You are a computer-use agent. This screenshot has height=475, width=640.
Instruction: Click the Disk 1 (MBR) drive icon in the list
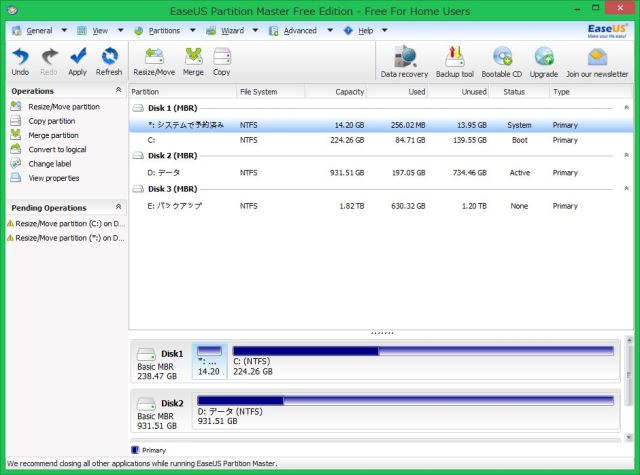coord(139,108)
